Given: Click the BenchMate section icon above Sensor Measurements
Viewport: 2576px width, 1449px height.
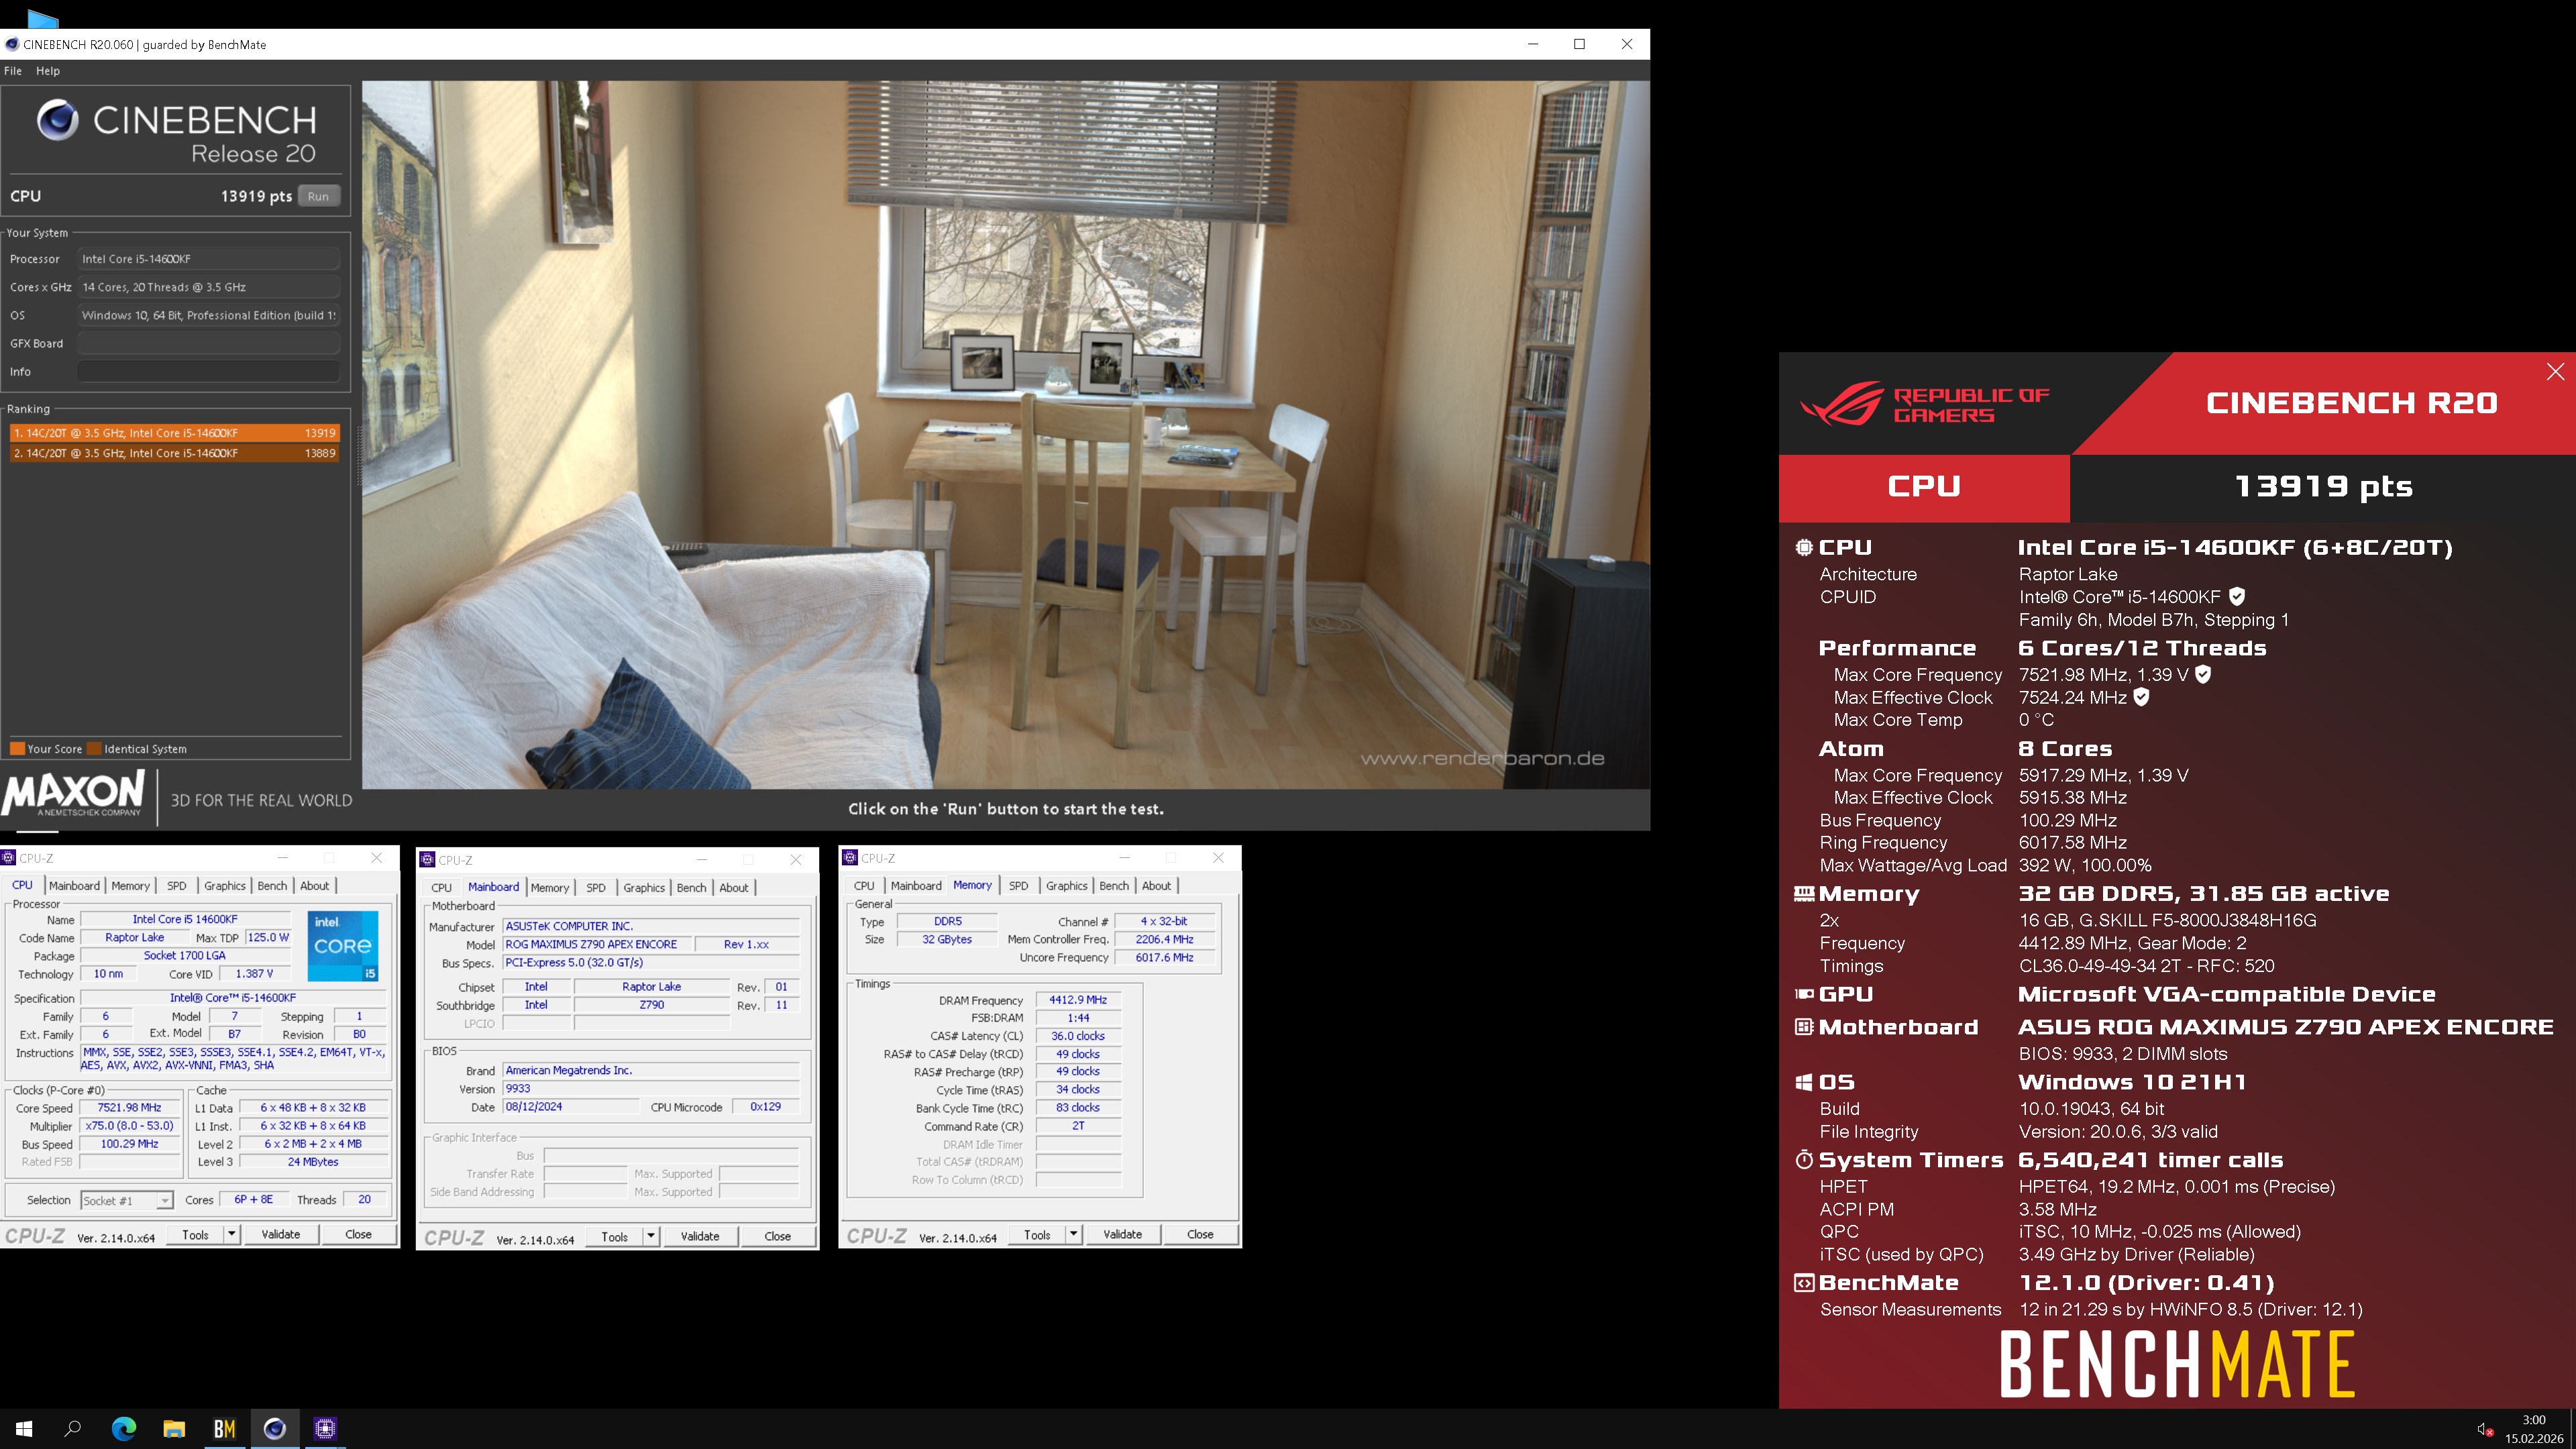Looking at the screenshot, I should click(1804, 1283).
